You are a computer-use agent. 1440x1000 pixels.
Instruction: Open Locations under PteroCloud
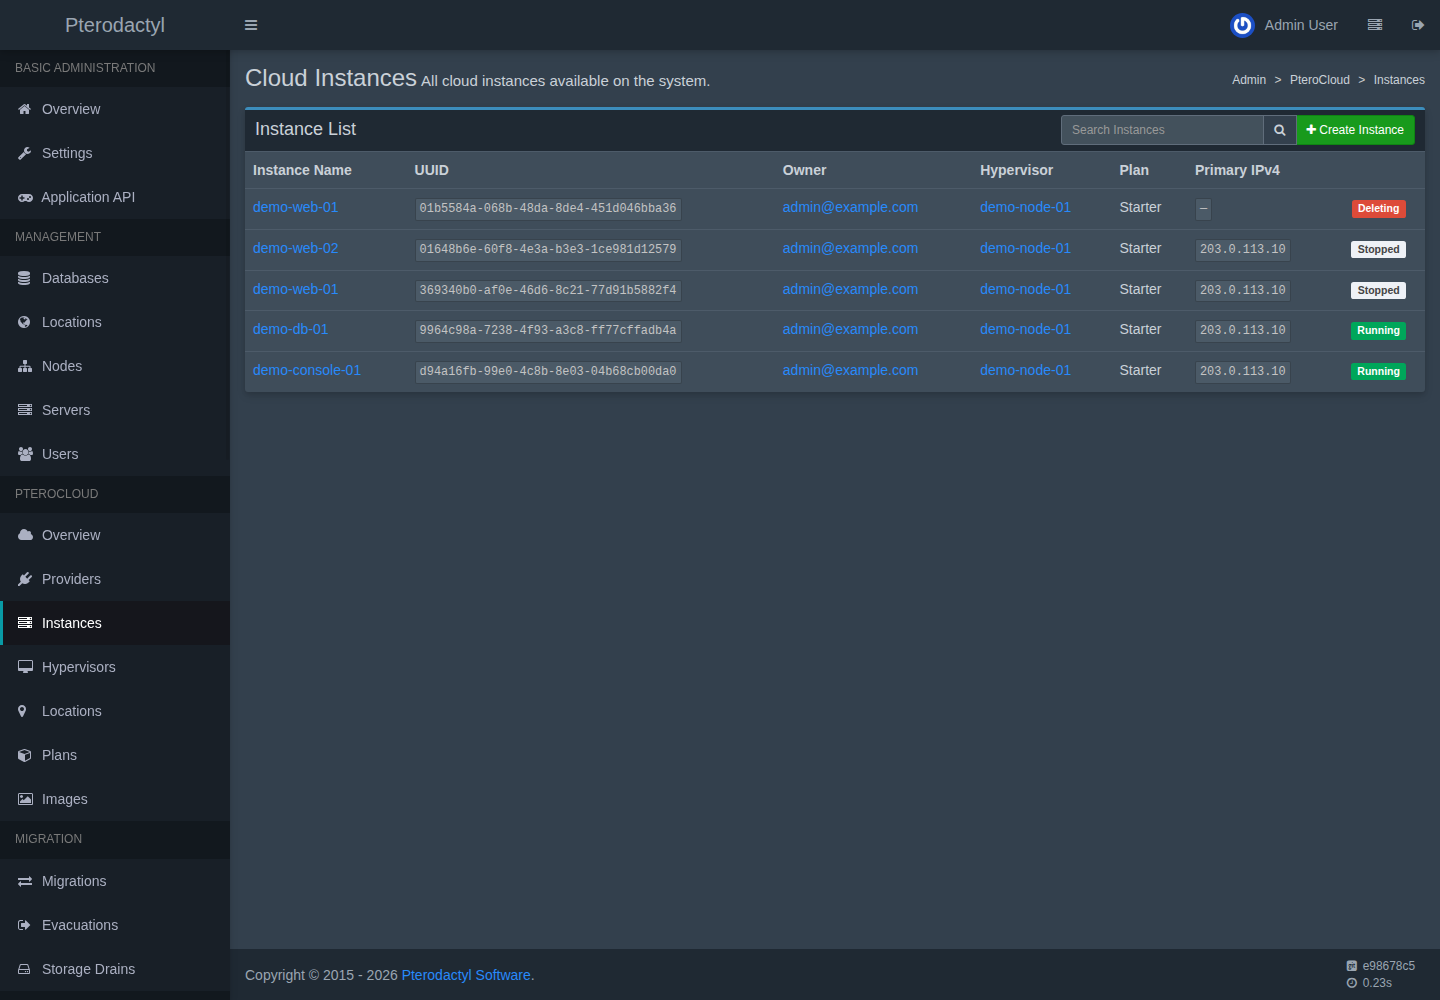click(115, 711)
